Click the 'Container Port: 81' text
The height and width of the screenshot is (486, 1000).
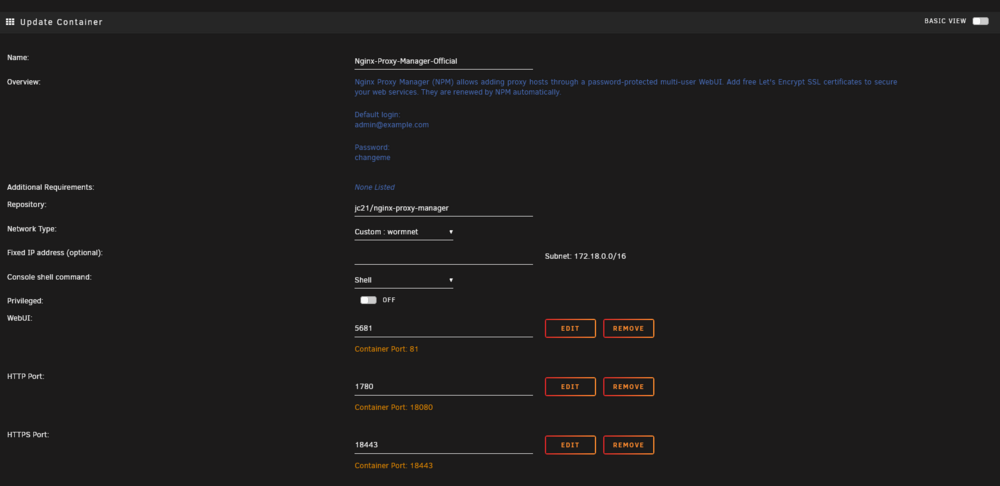click(386, 350)
